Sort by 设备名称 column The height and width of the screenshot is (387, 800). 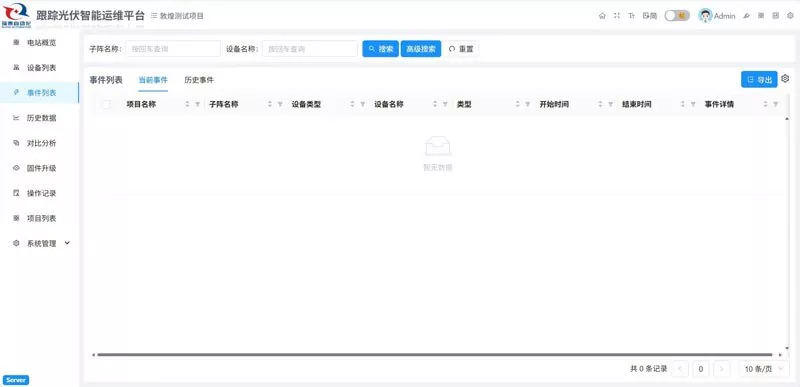coord(435,105)
